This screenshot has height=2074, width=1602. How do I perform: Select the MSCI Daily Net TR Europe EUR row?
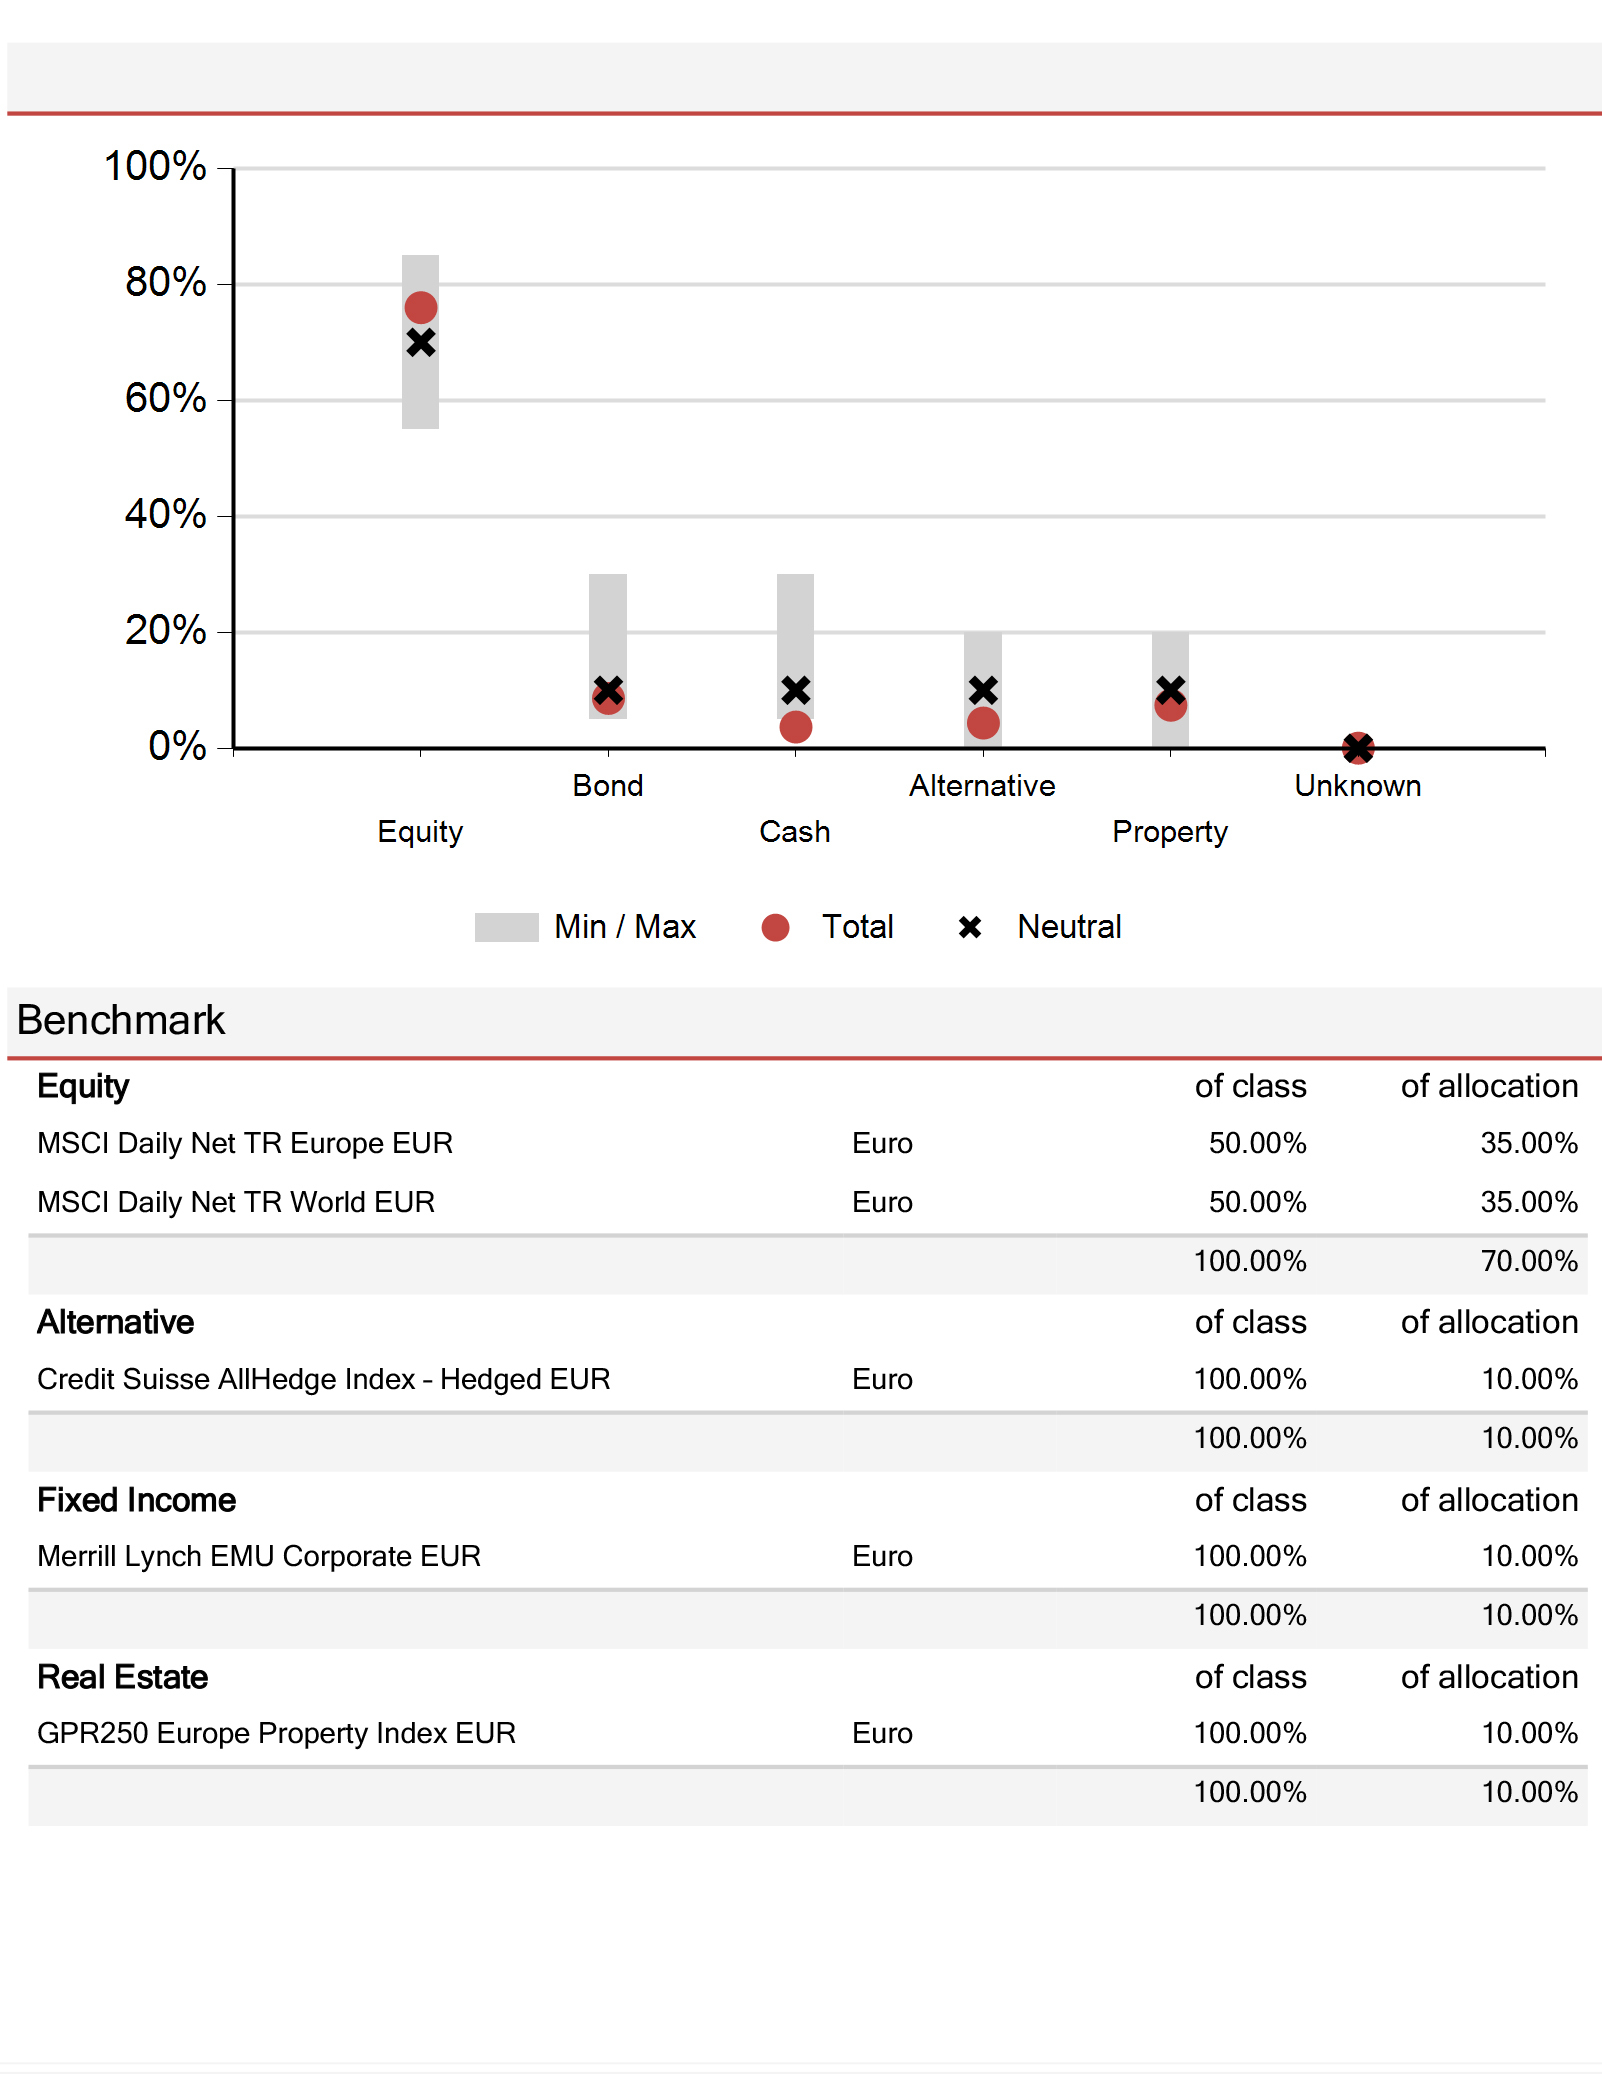tap(808, 1143)
